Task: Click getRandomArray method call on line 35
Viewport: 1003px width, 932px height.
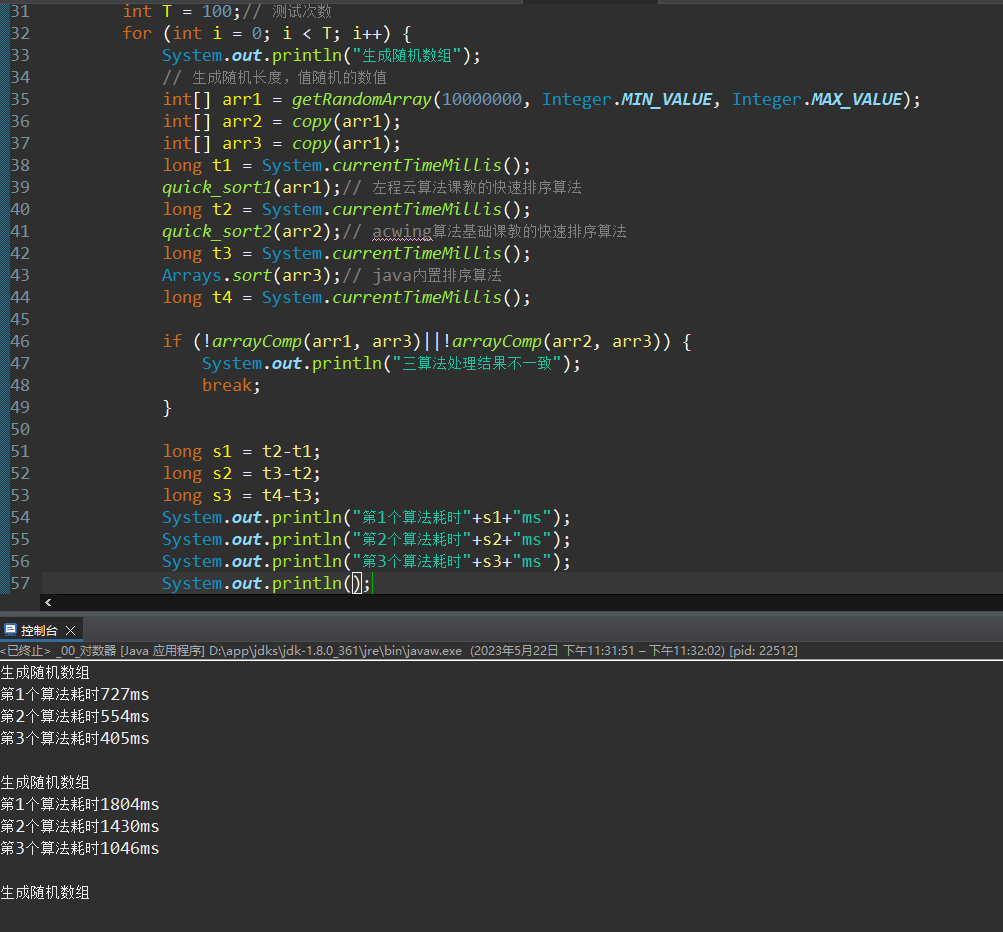Action: [x=362, y=99]
